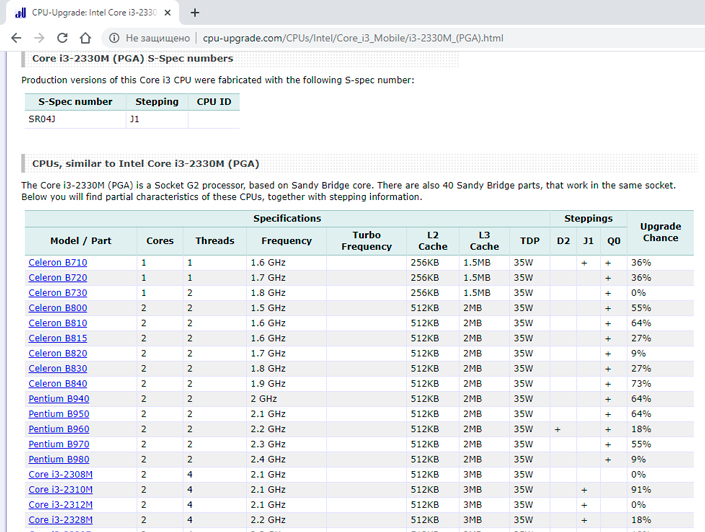Open the Celeron B840 link
This screenshot has width=705, height=532.
coord(58,384)
